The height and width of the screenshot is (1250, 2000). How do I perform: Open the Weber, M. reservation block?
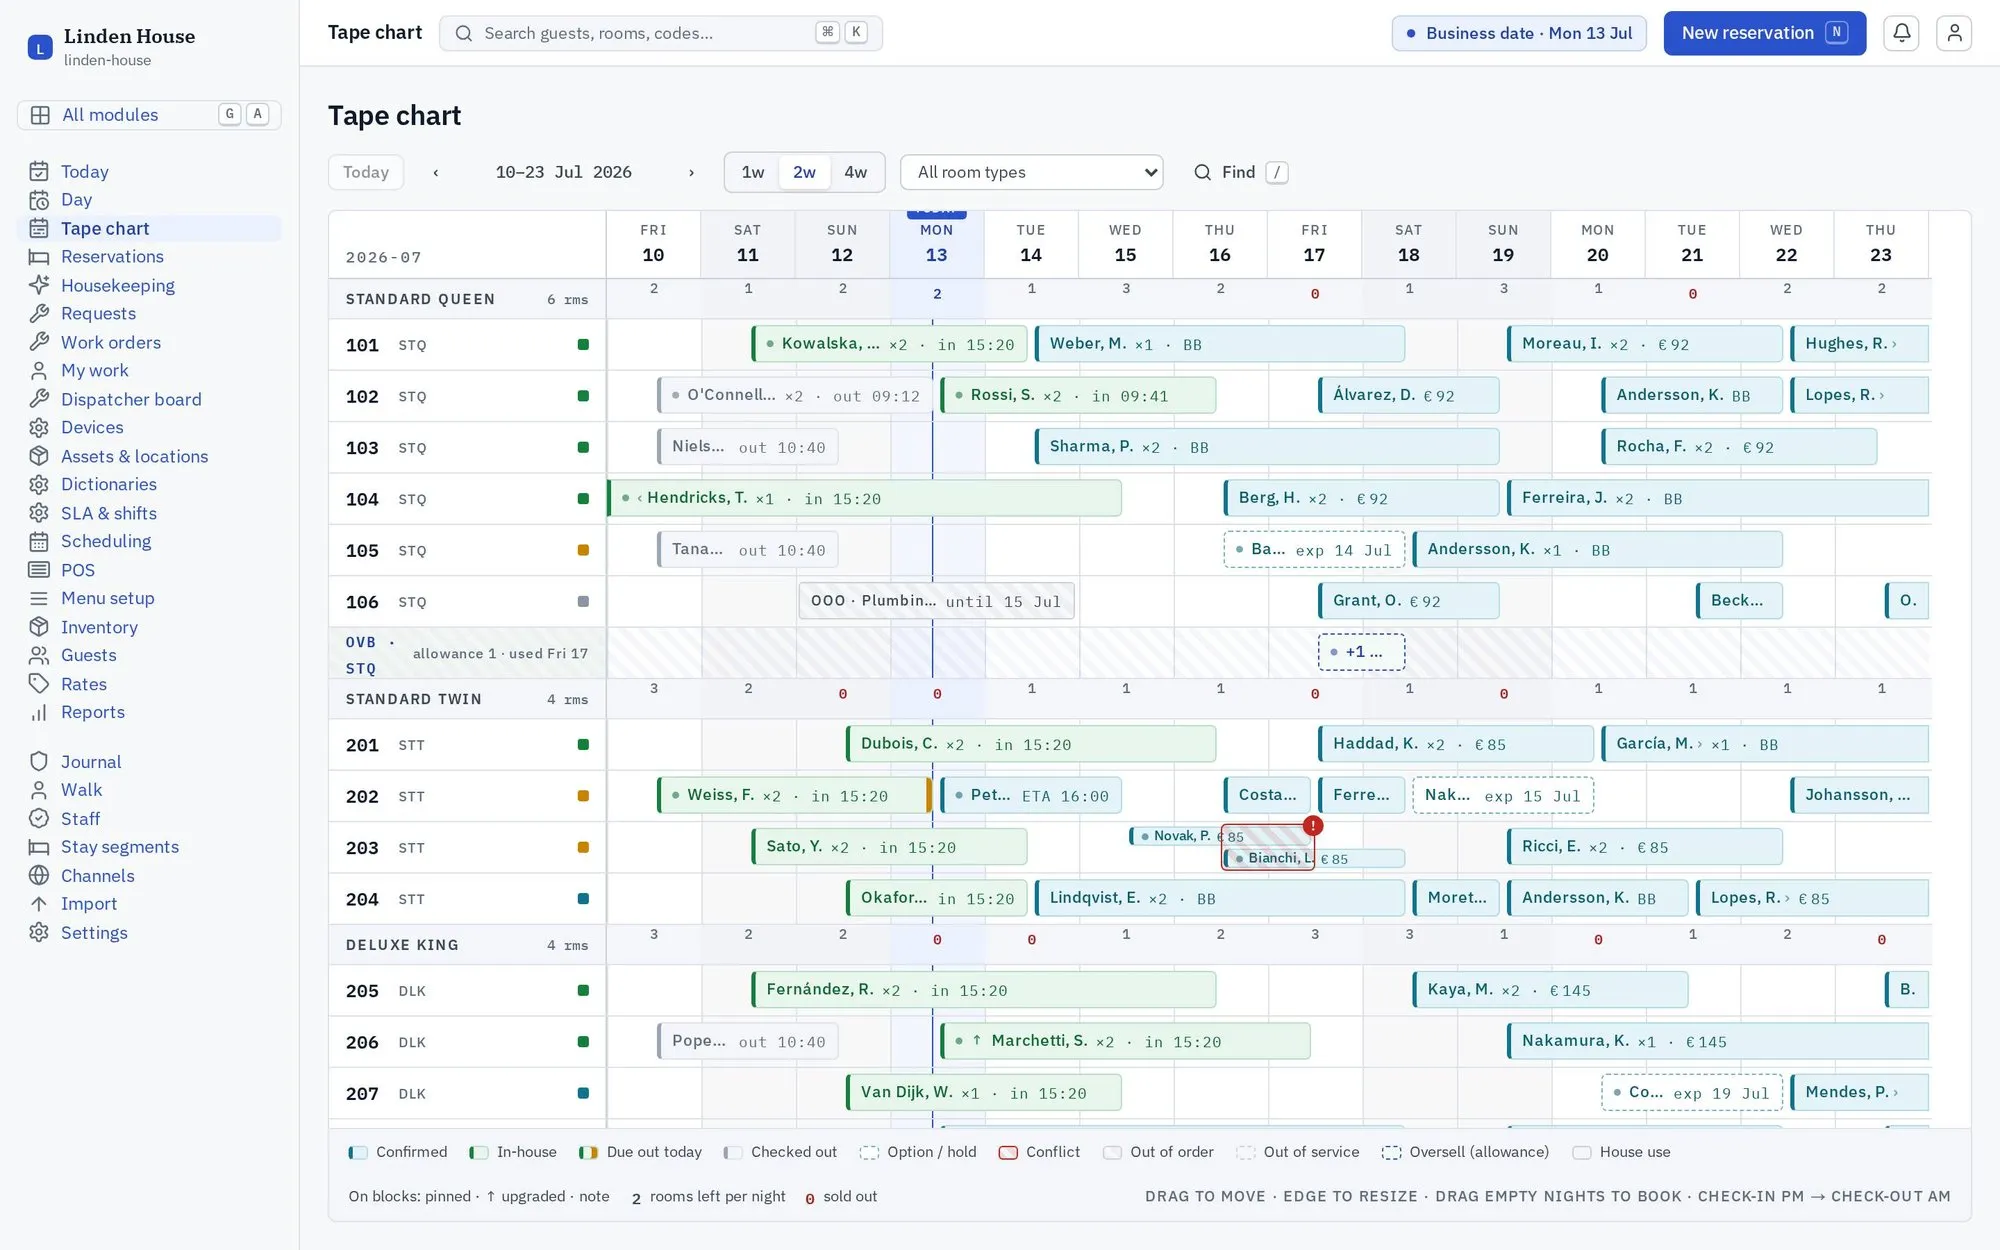tap(1219, 344)
